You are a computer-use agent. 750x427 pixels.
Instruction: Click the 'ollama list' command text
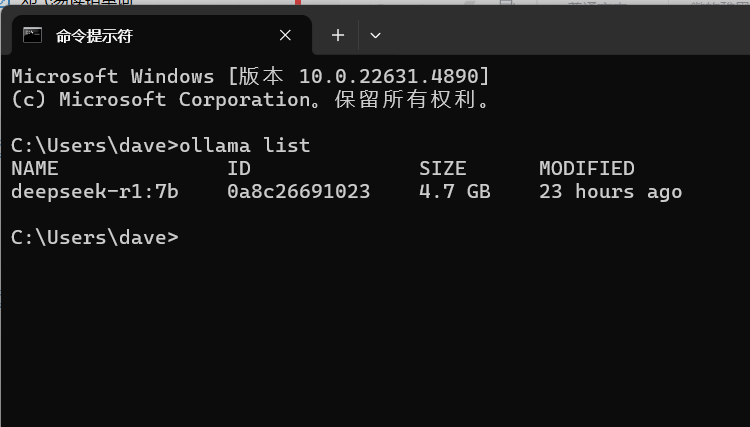point(245,145)
